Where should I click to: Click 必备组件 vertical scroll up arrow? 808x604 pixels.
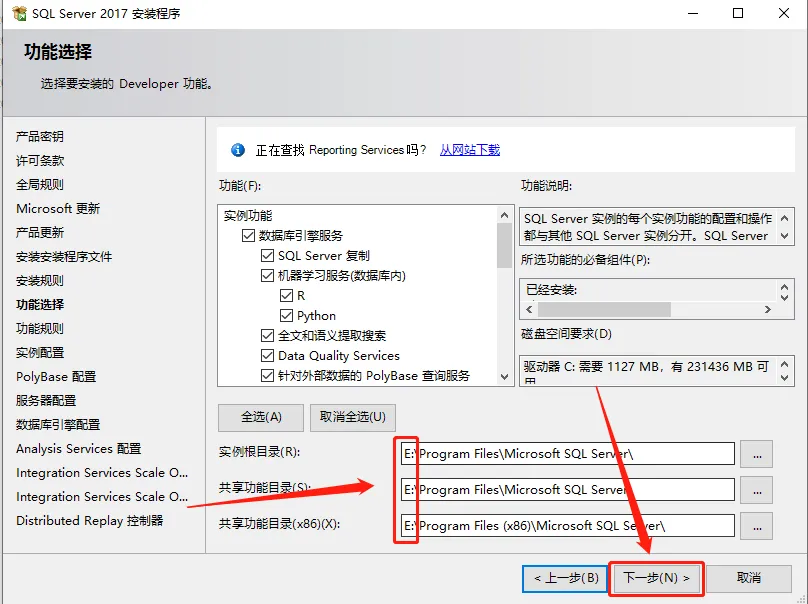point(784,288)
